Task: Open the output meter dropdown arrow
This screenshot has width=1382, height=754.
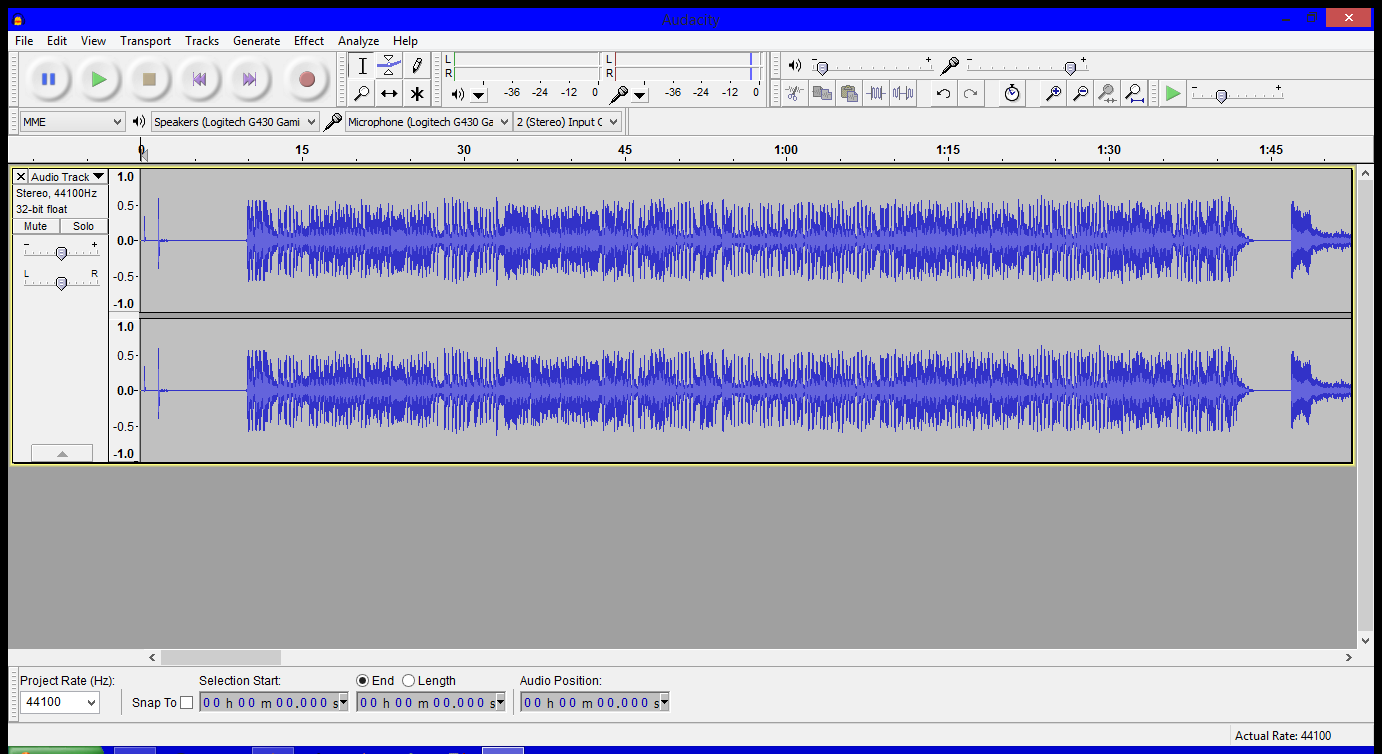Action: [x=479, y=95]
